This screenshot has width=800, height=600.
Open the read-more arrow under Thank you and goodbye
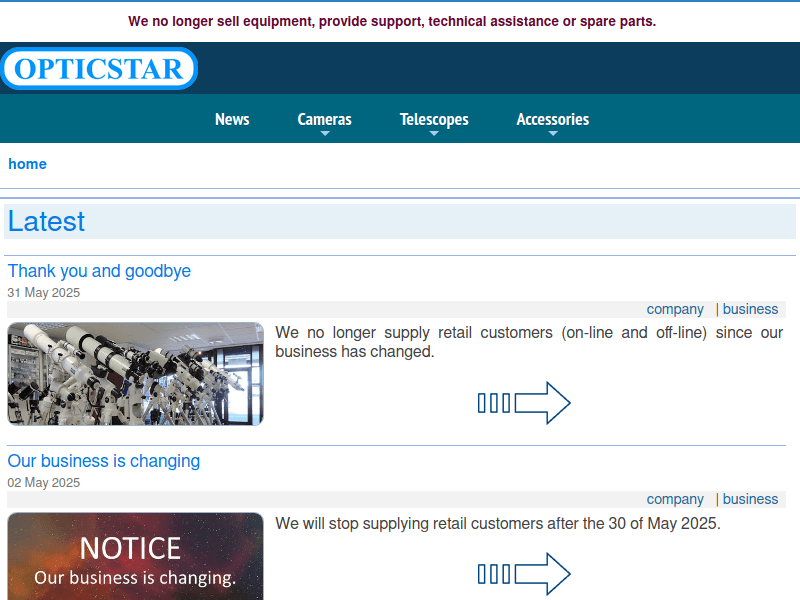pos(524,403)
